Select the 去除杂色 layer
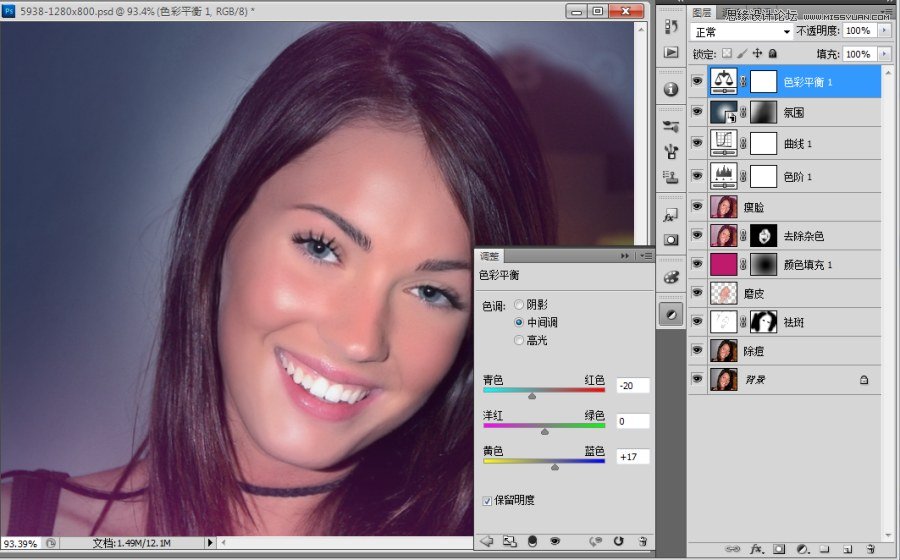This screenshot has height=560, width=900. [x=795, y=236]
